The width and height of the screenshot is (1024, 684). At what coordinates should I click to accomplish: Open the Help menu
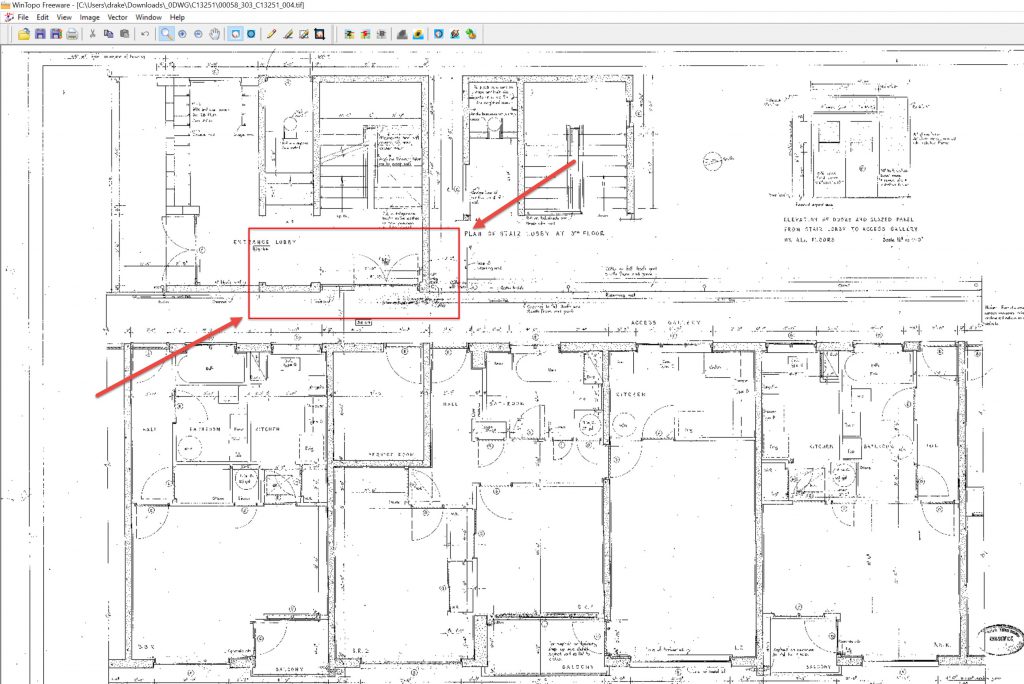(x=177, y=18)
